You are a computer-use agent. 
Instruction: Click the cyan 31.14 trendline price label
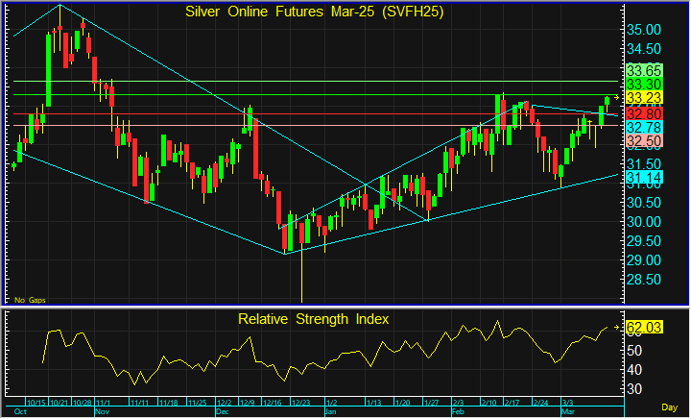(643, 177)
